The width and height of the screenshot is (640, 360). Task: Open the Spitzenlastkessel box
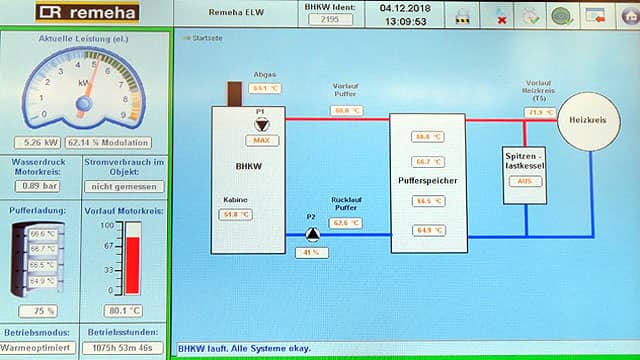click(x=524, y=176)
